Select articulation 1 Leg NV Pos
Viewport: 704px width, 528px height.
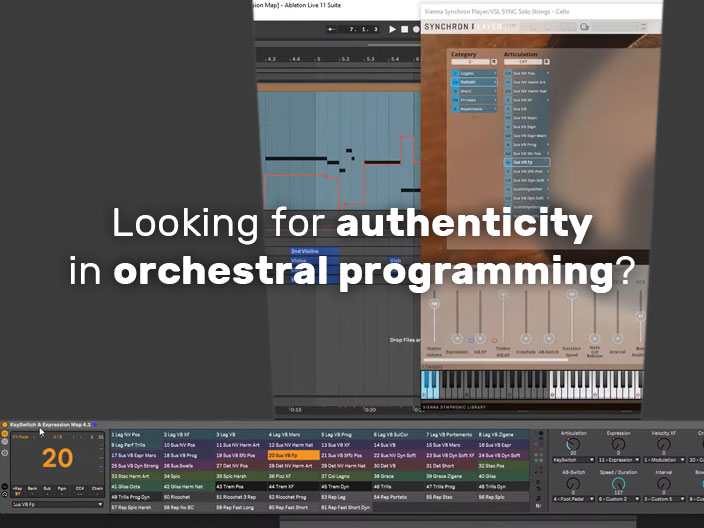coord(136,435)
